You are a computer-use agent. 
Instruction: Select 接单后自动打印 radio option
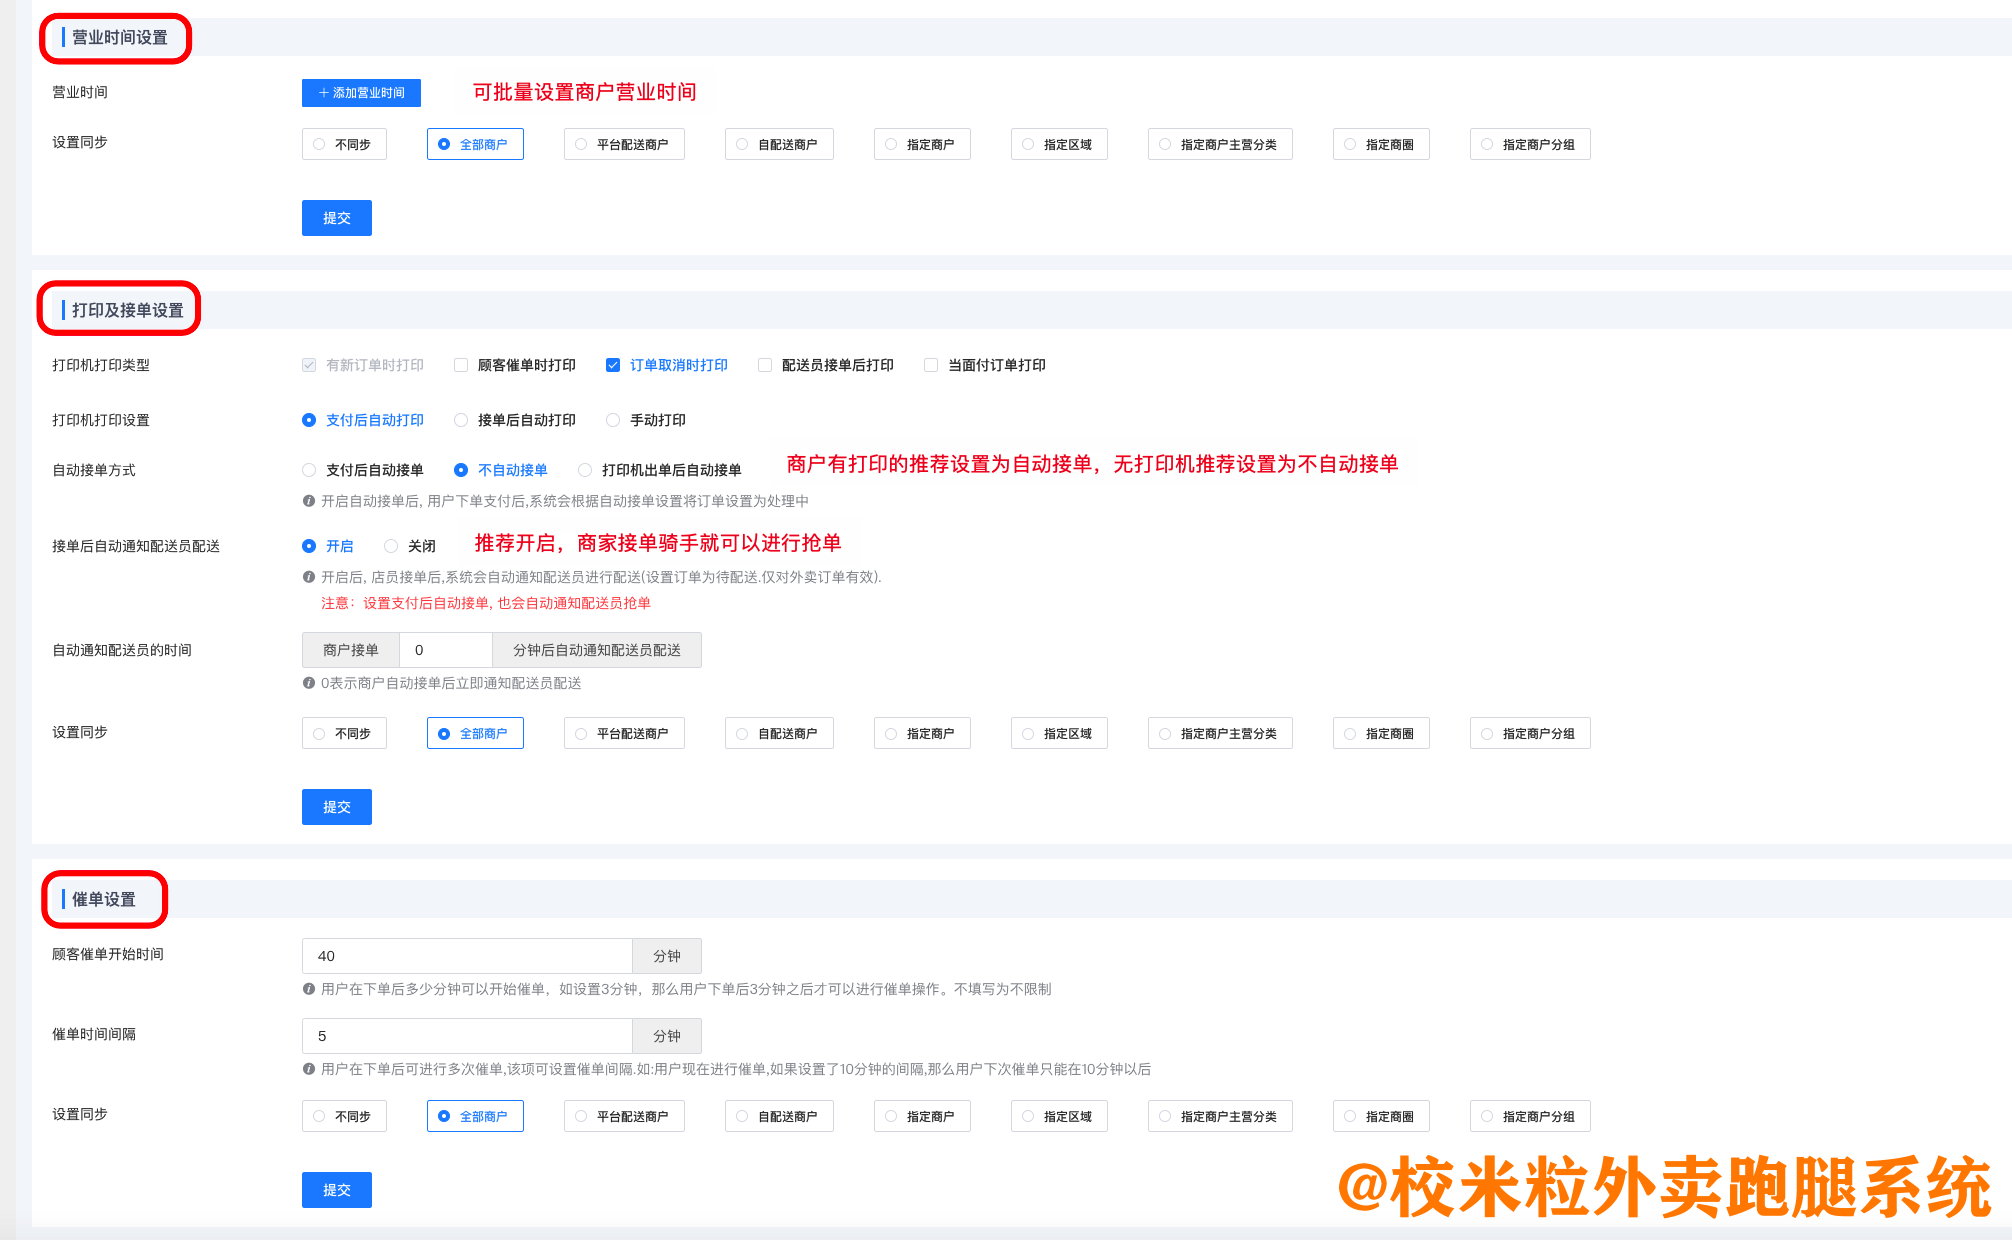coord(461,420)
